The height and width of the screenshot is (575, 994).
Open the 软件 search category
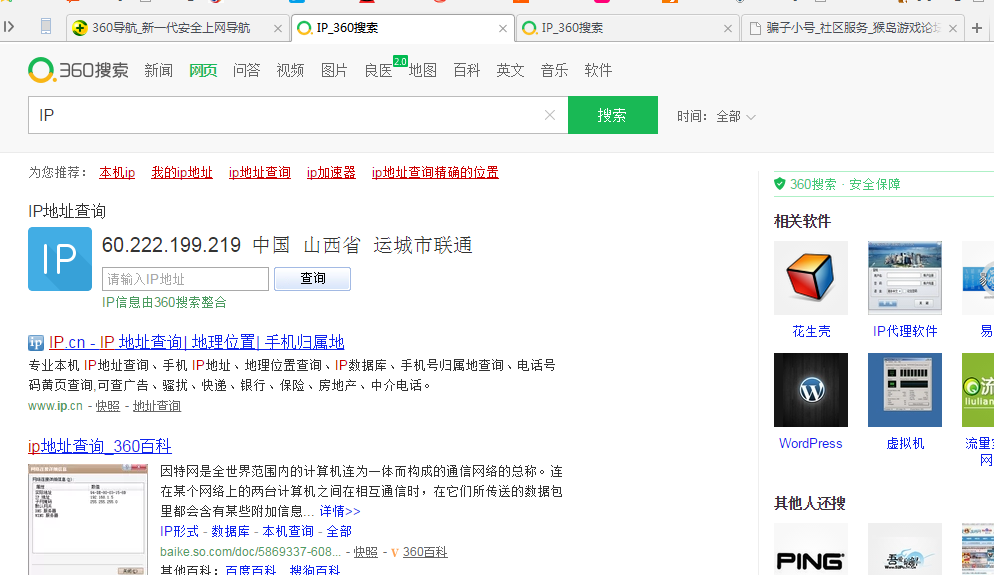tap(598, 70)
